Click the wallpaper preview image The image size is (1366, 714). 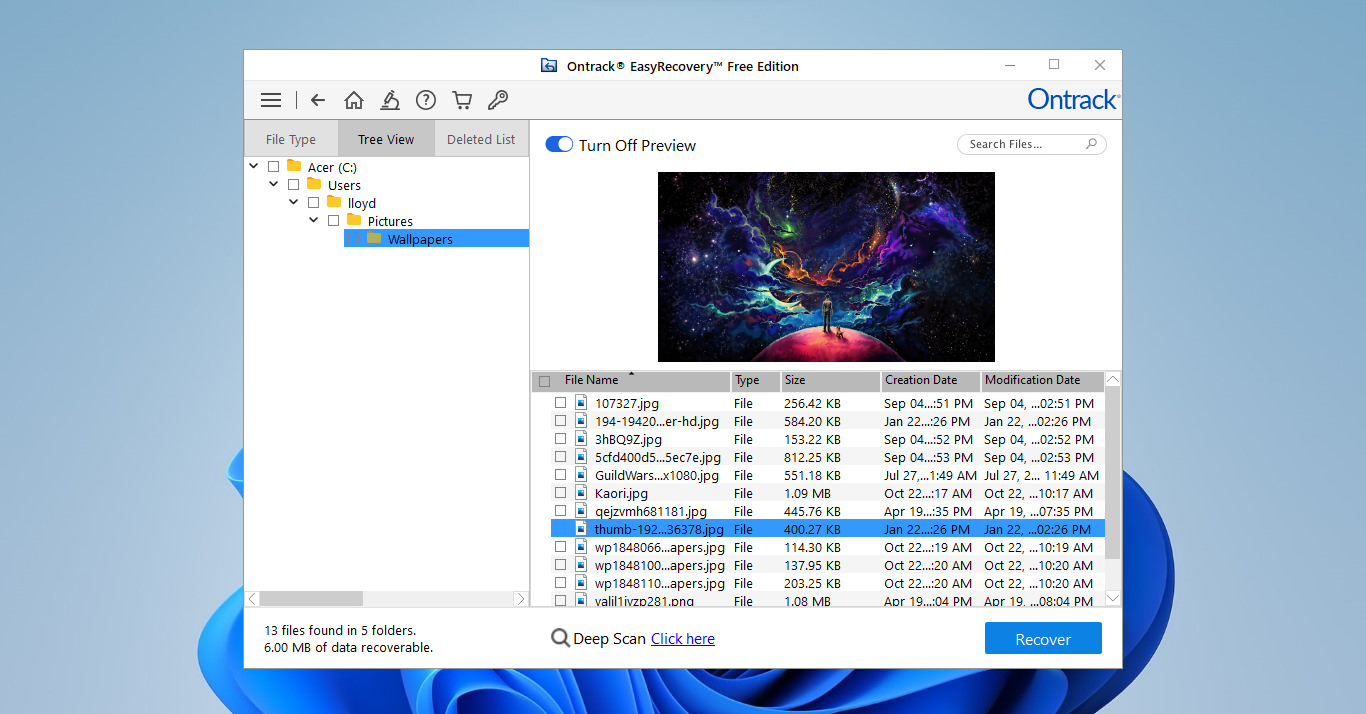tap(826, 266)
